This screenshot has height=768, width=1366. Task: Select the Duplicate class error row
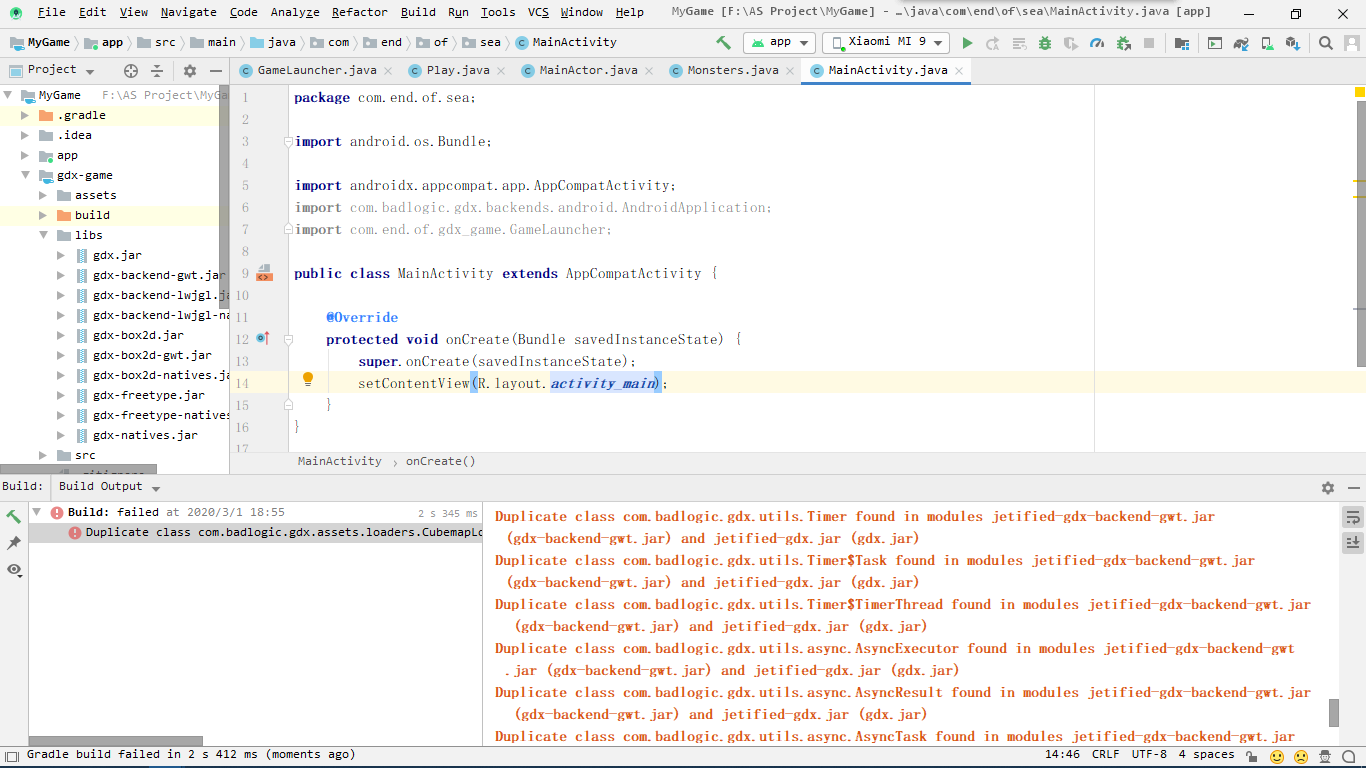pos(255,533)
